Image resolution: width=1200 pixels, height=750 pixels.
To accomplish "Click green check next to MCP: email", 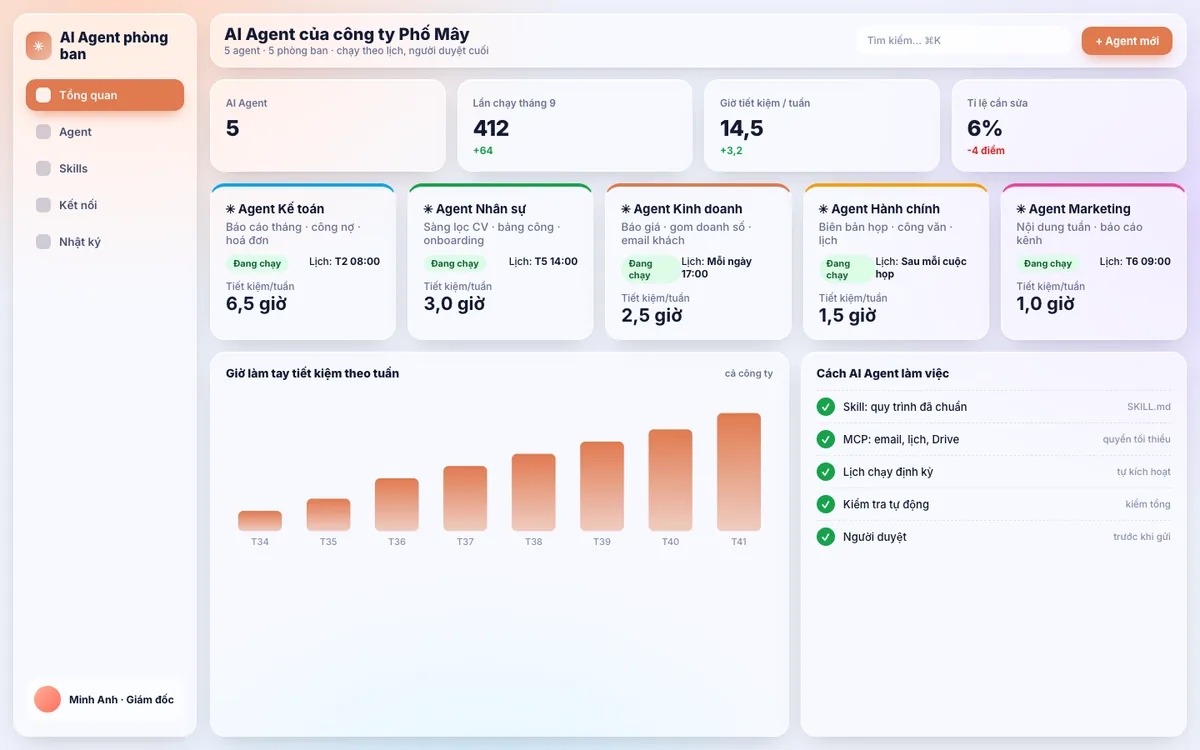I will point(826,439).
